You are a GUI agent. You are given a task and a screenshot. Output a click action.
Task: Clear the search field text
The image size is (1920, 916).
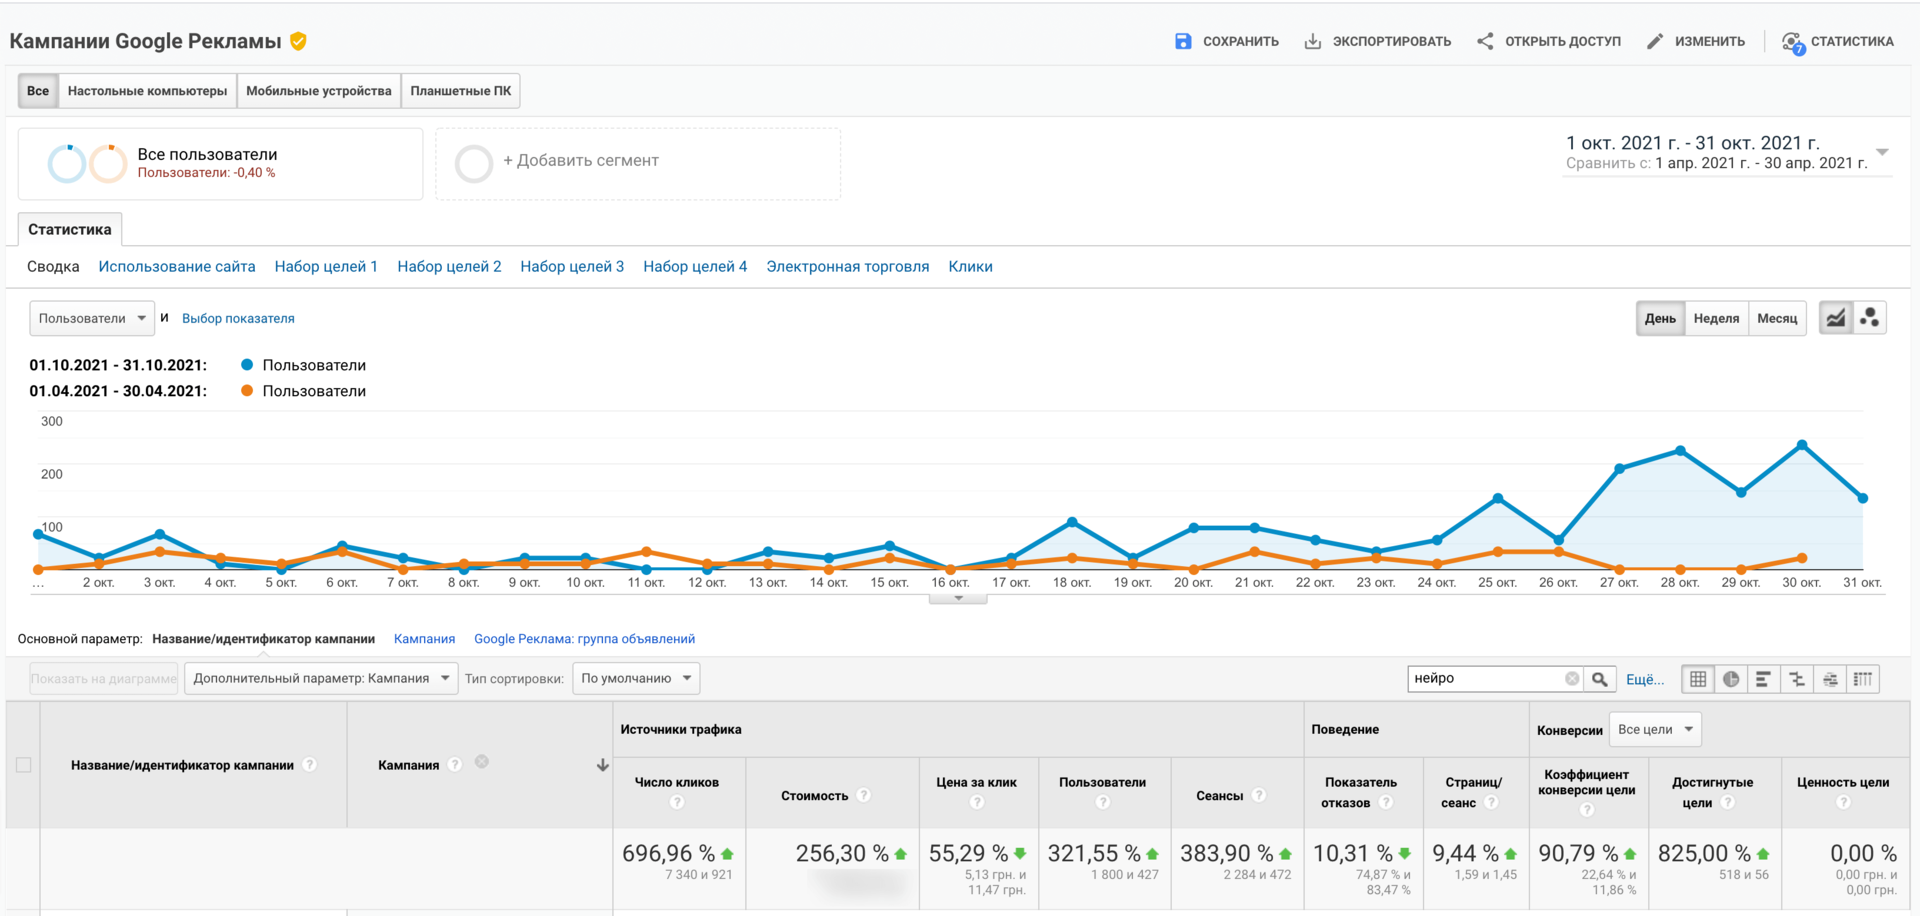1572,679
